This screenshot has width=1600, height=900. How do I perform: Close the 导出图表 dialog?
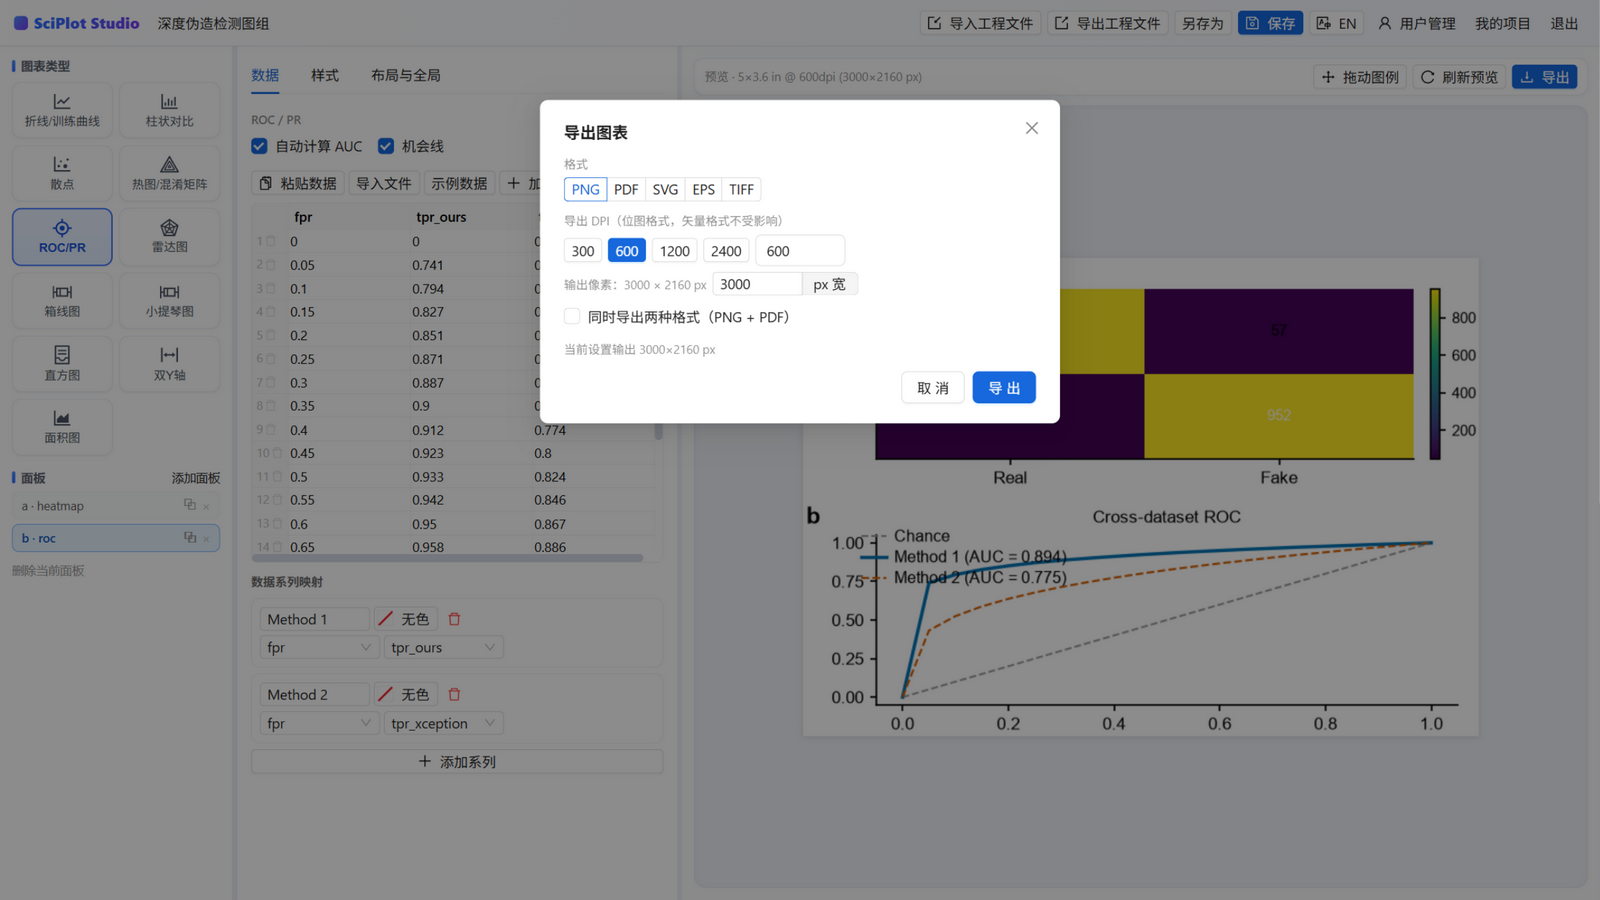coord(1032,128)
